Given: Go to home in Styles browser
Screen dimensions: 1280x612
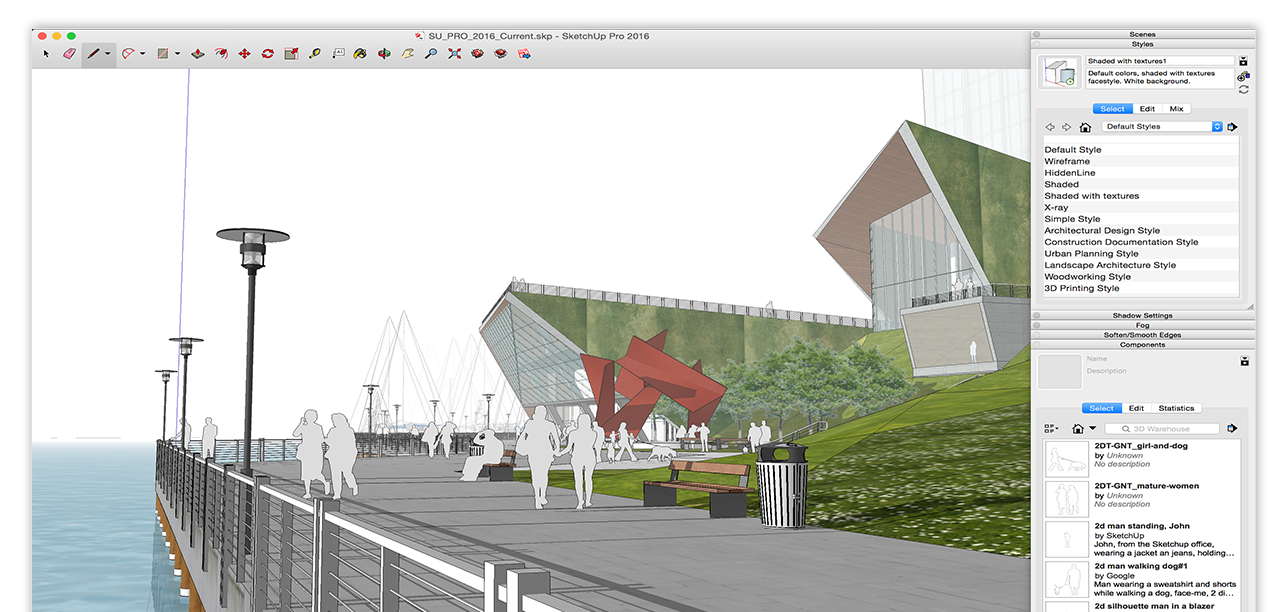Looking at the screenshot, I should tap(1085, 127).
